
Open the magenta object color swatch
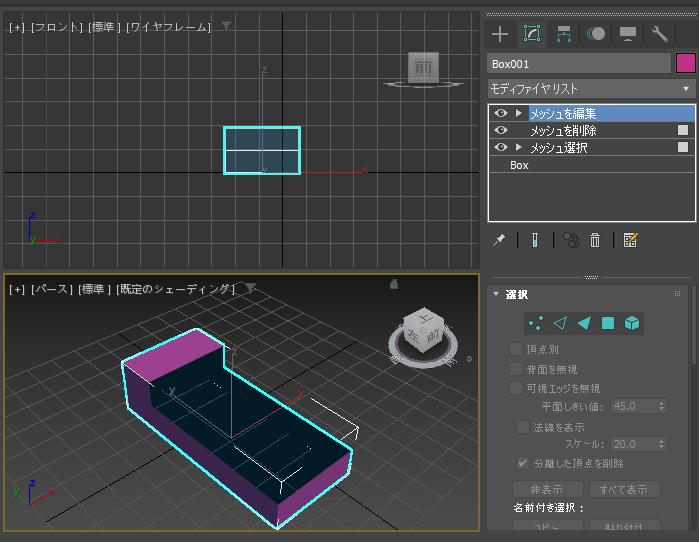(x=686, y=63)
